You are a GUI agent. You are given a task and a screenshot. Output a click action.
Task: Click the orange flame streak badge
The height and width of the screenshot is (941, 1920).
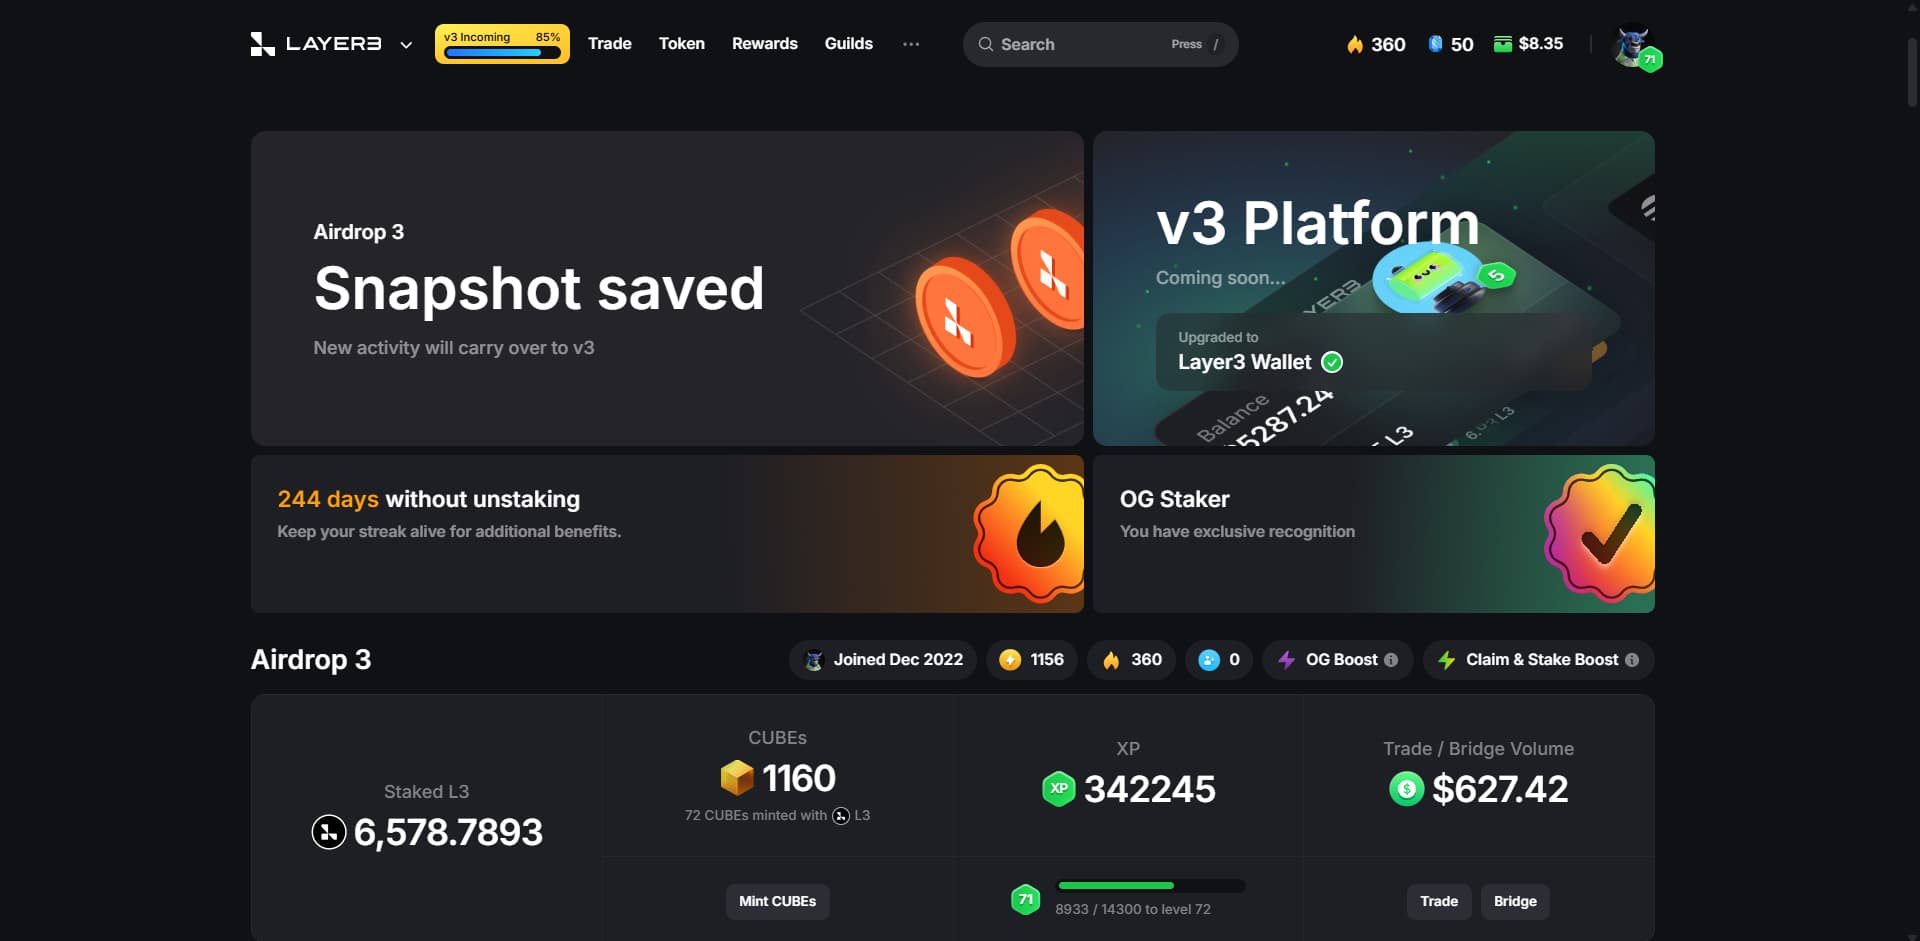pos(1030,533)
